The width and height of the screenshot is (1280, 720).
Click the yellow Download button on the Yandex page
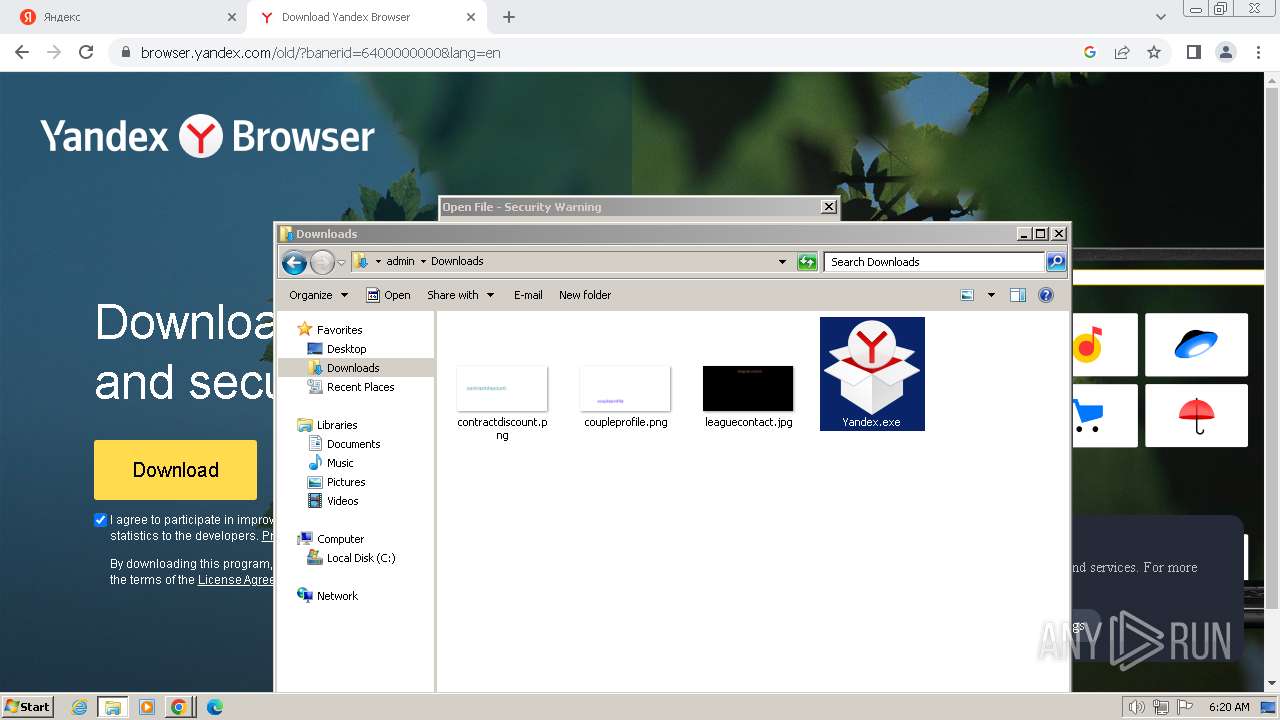[x=175, y=470]
